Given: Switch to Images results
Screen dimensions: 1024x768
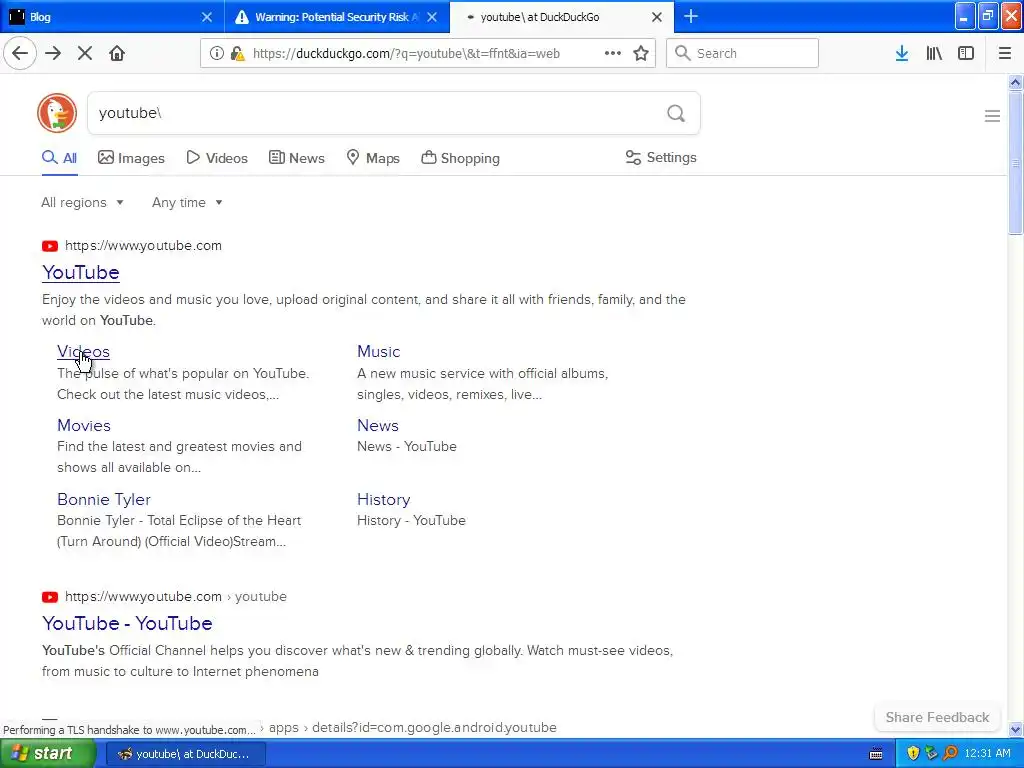Looking at the screenshot, I should pyautogui.click(x=131, y=158).
